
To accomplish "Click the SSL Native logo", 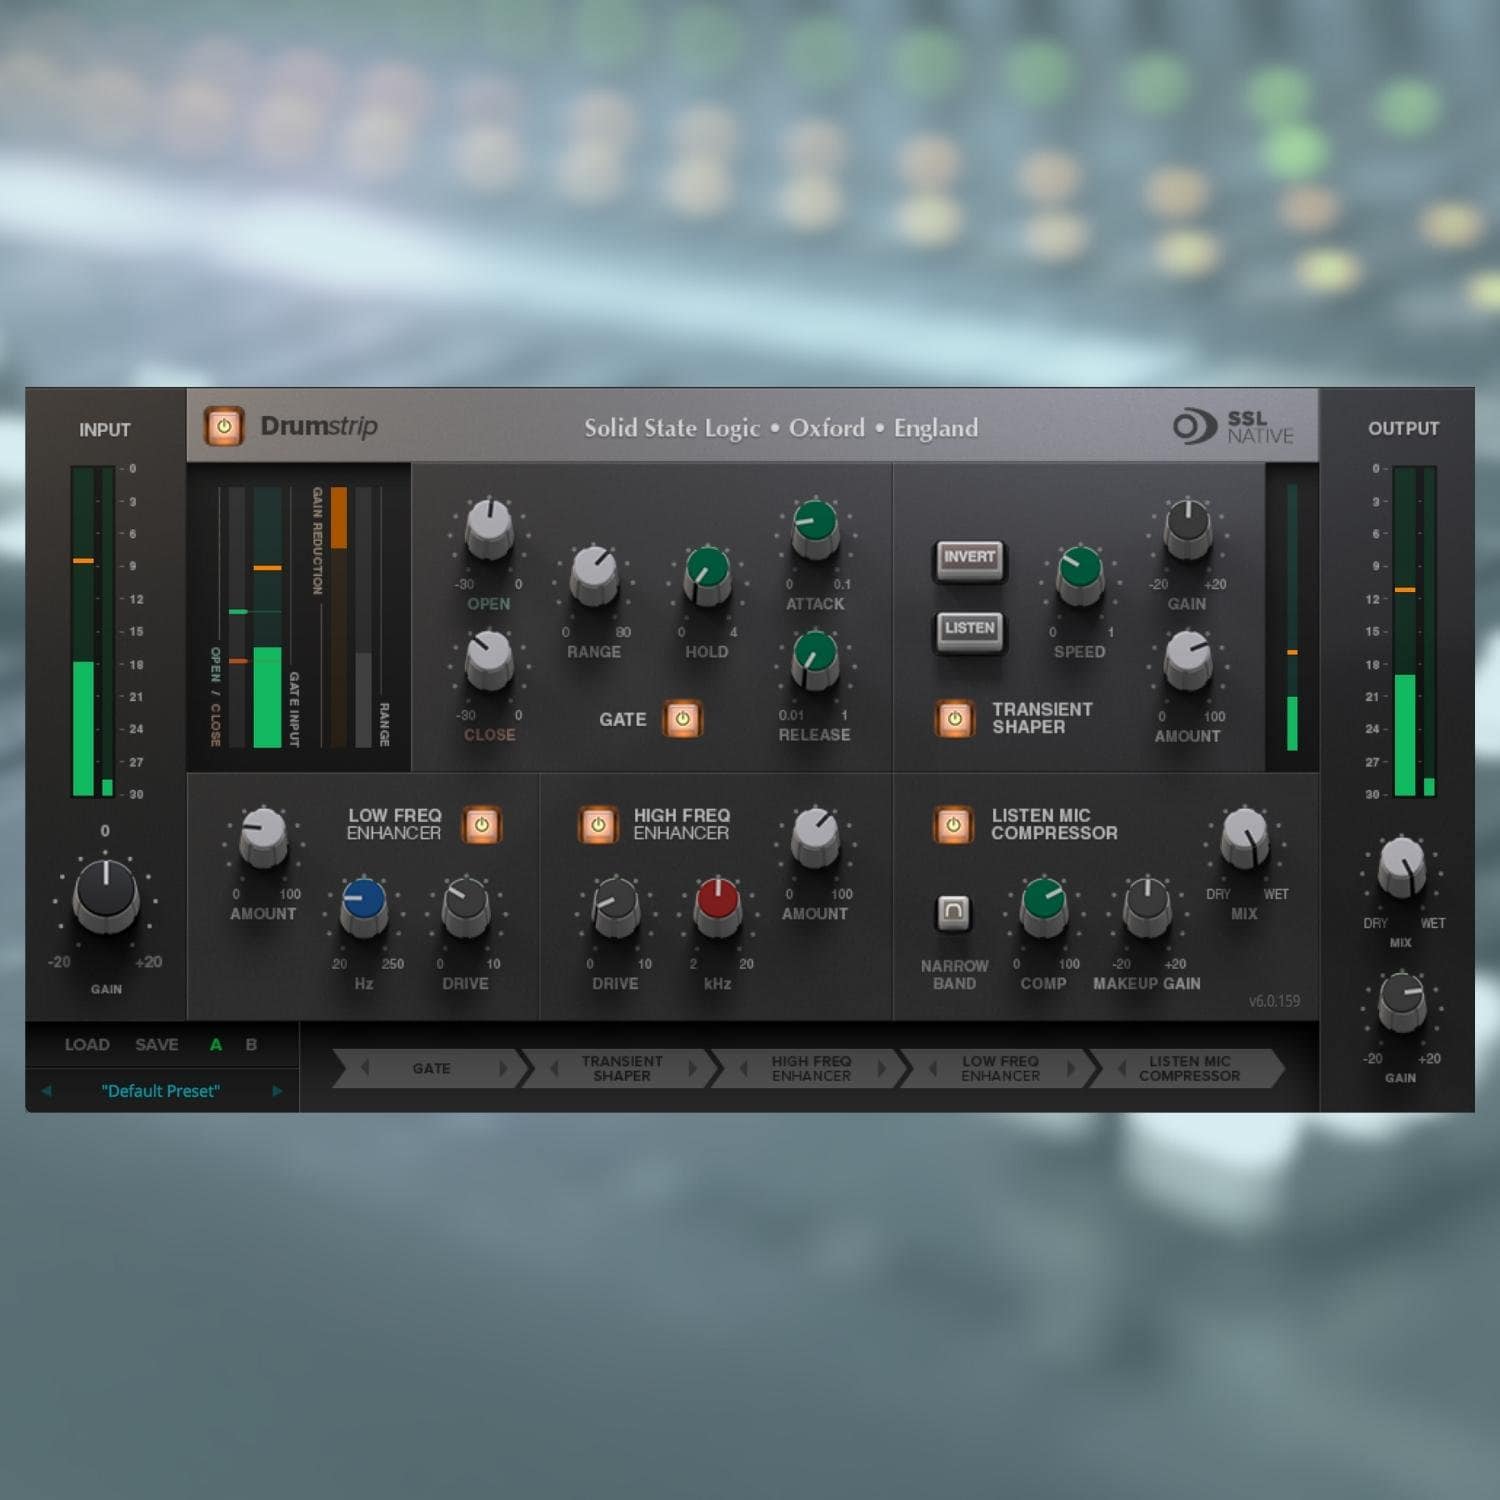I will point(1233,427).
